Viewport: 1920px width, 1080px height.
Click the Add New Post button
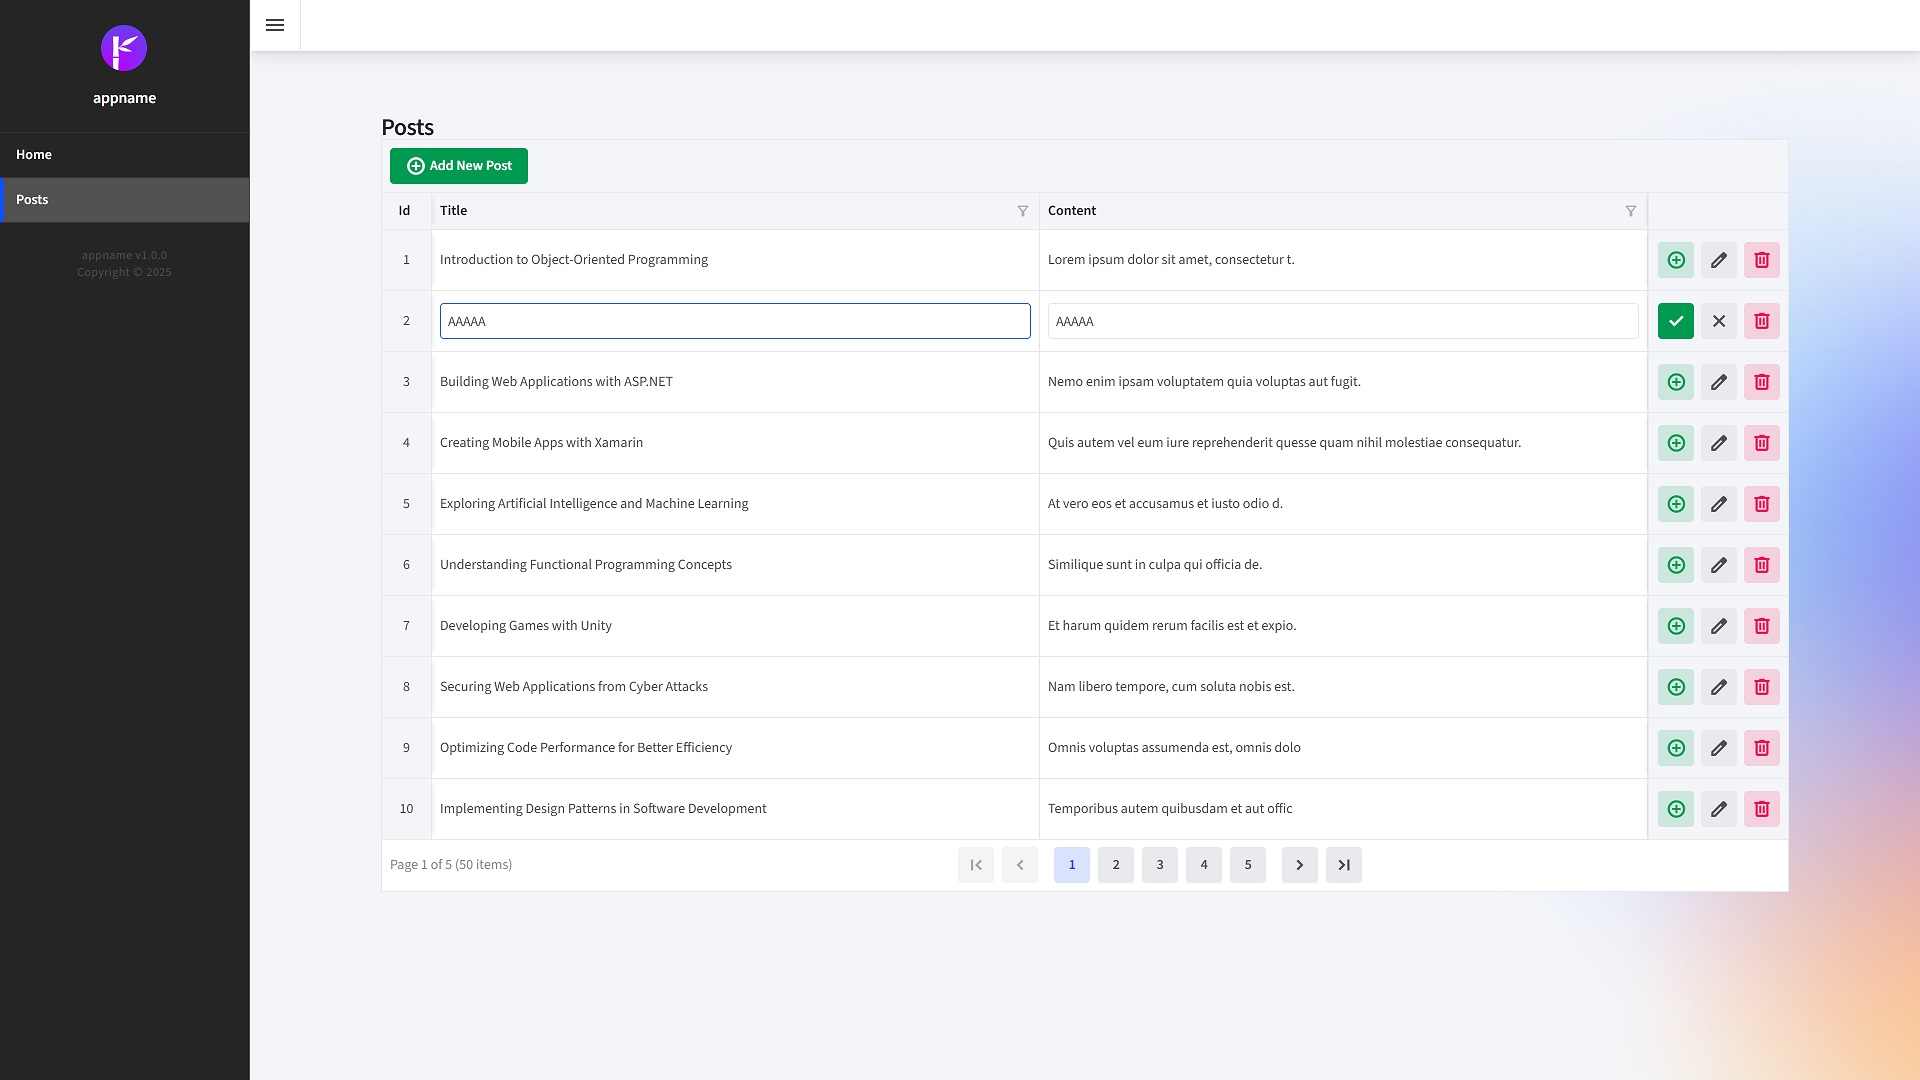(459, 166)
